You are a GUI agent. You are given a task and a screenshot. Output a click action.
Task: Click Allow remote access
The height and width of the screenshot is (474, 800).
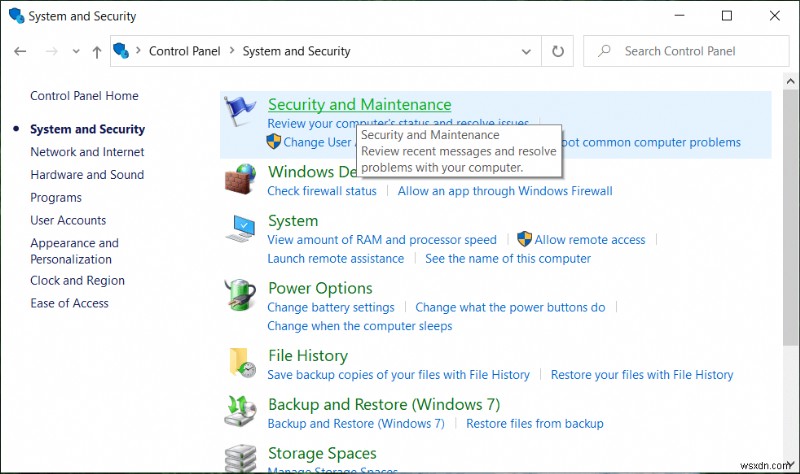pos(590,240)
